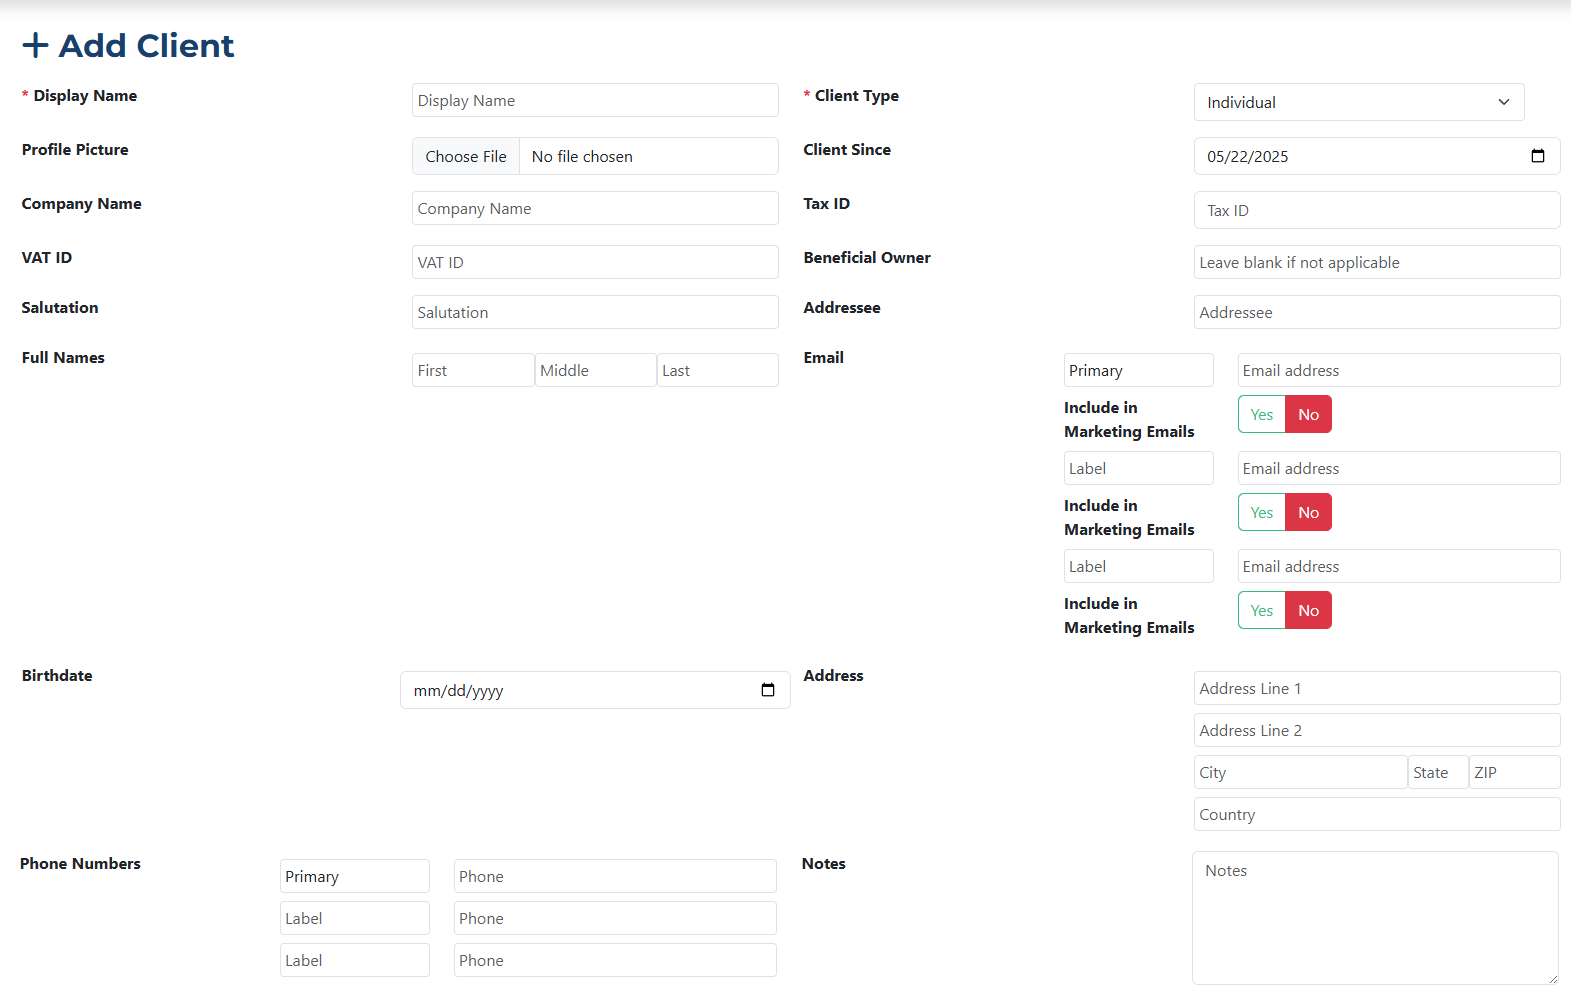Click the Beneficial Owner label

(x=867, y=258)
